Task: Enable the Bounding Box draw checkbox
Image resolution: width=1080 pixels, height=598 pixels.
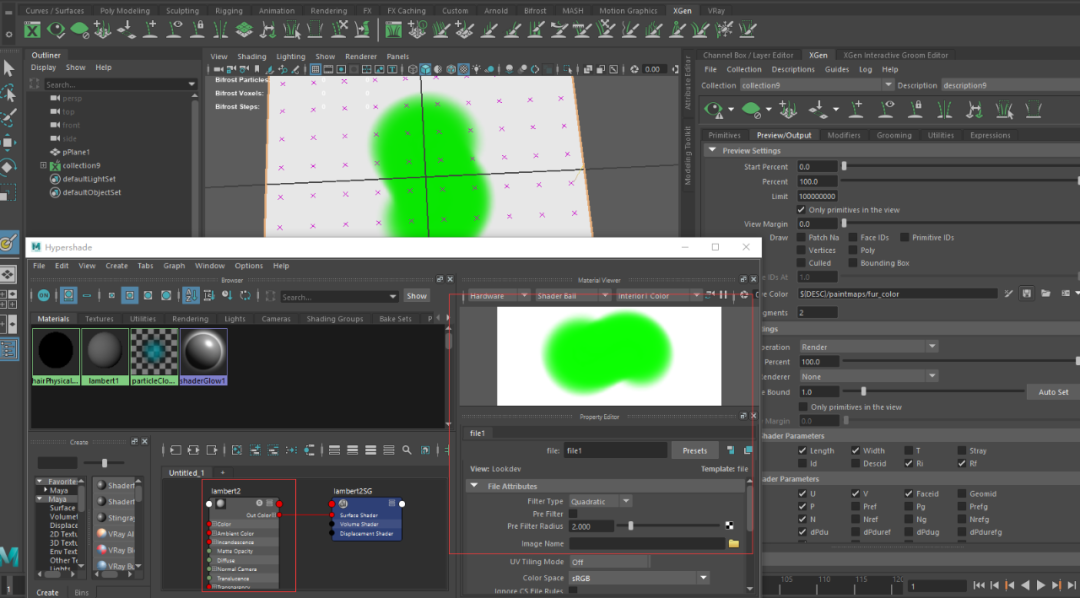Action: [x=853, y=262]
